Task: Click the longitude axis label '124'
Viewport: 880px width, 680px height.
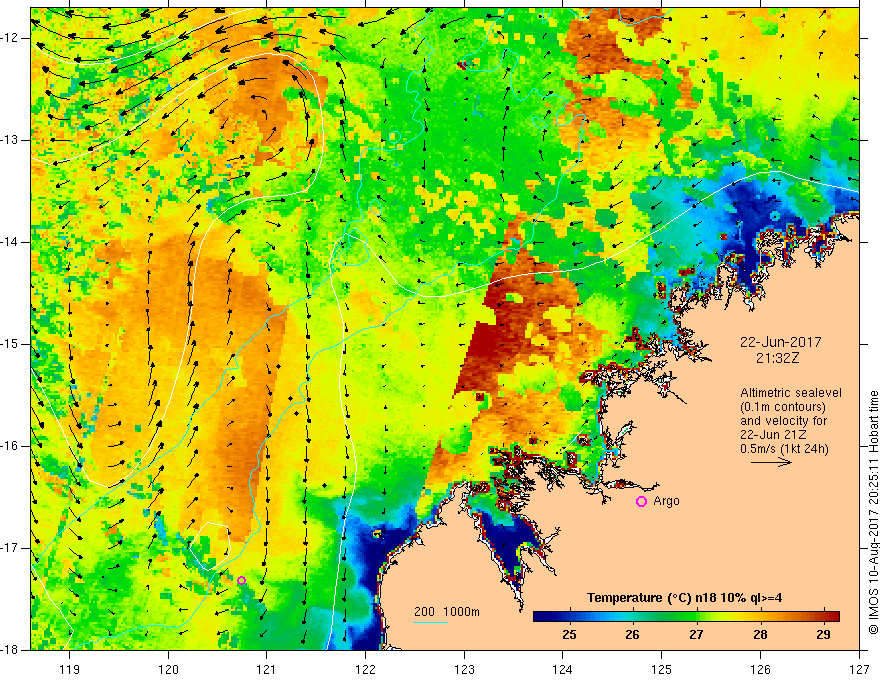Action: pyautogui.click(x=563, y=669)
